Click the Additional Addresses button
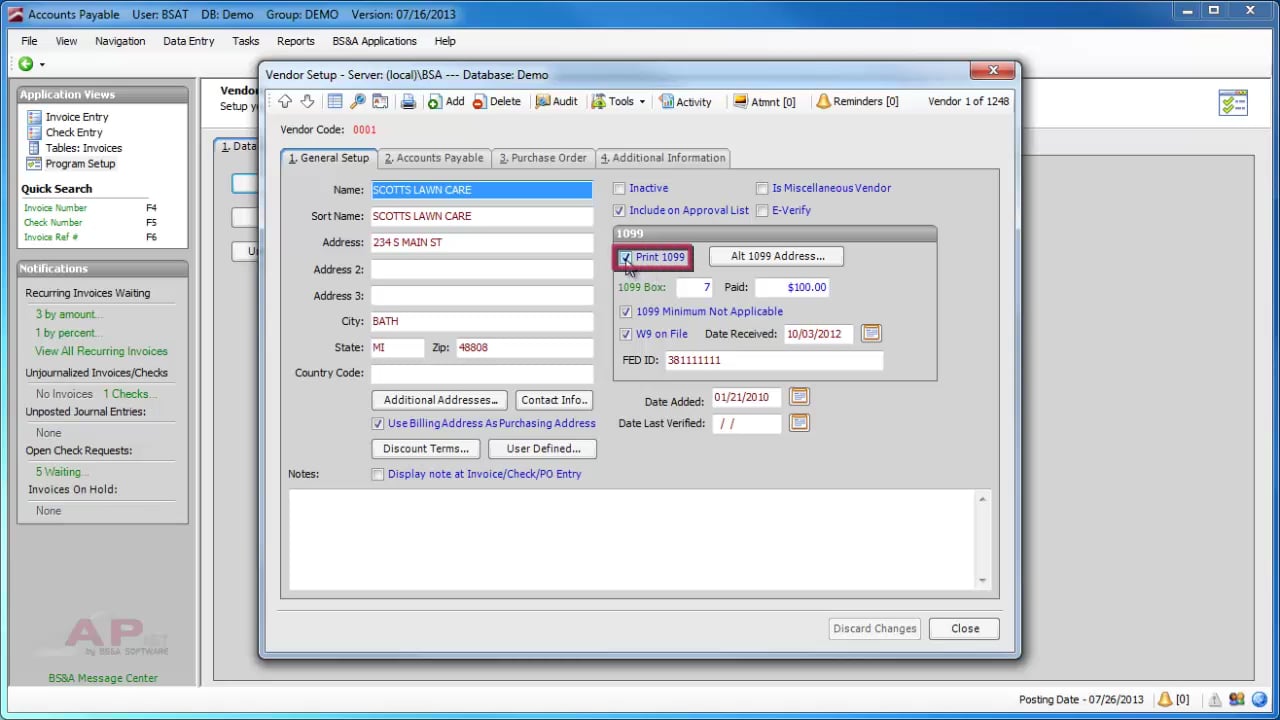 [x=440, y=400]
